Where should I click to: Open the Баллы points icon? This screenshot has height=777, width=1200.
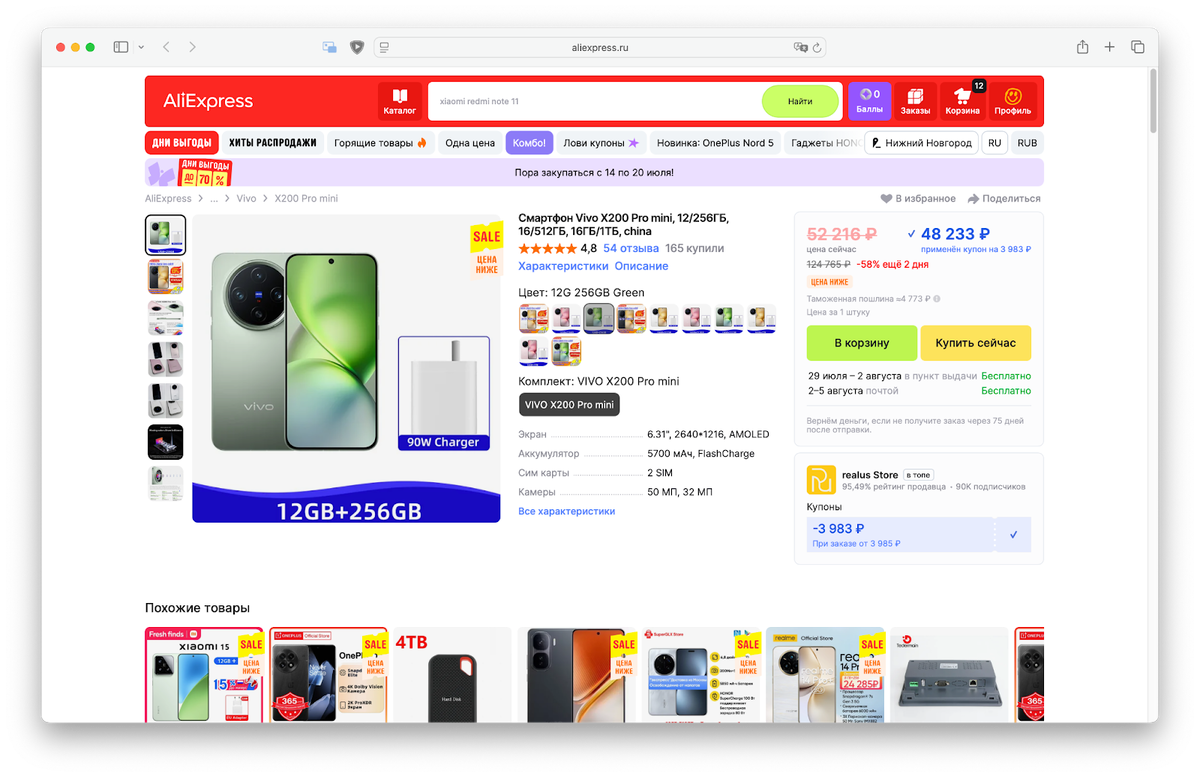pyautogui.click(x=869, y=101)
